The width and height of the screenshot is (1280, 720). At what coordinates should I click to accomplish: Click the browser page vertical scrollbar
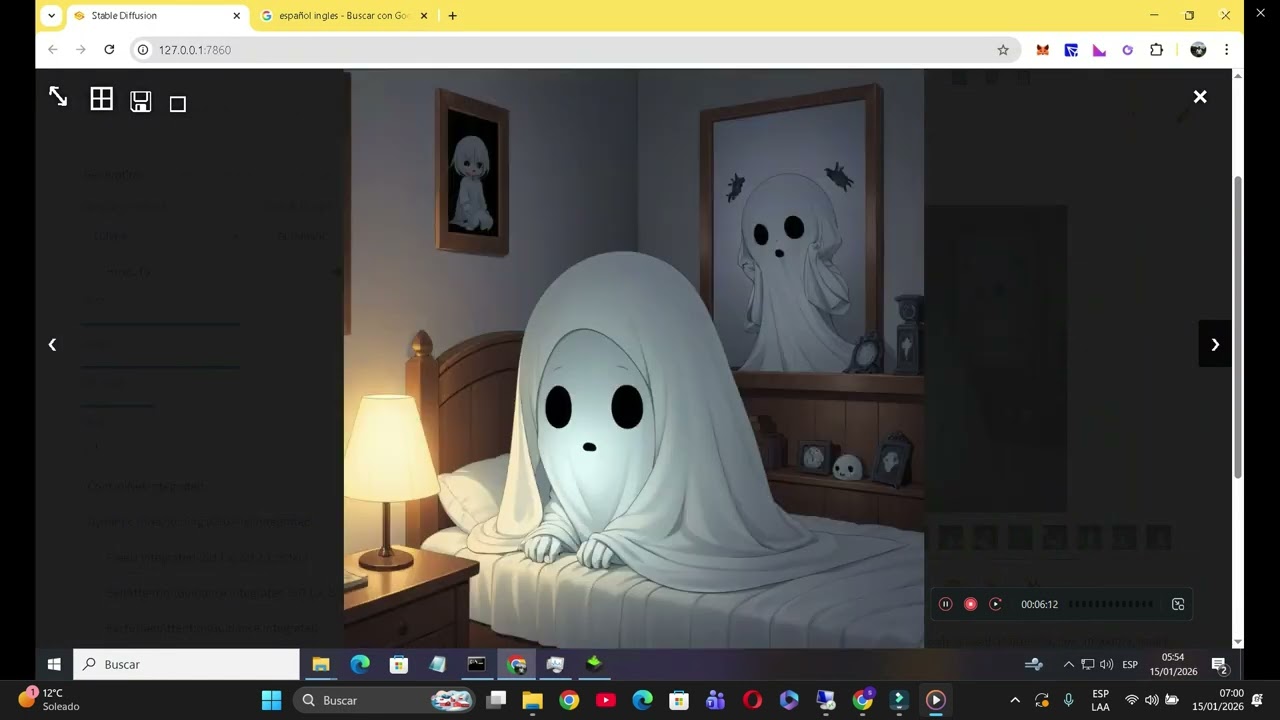click(x=1238, y=327)
